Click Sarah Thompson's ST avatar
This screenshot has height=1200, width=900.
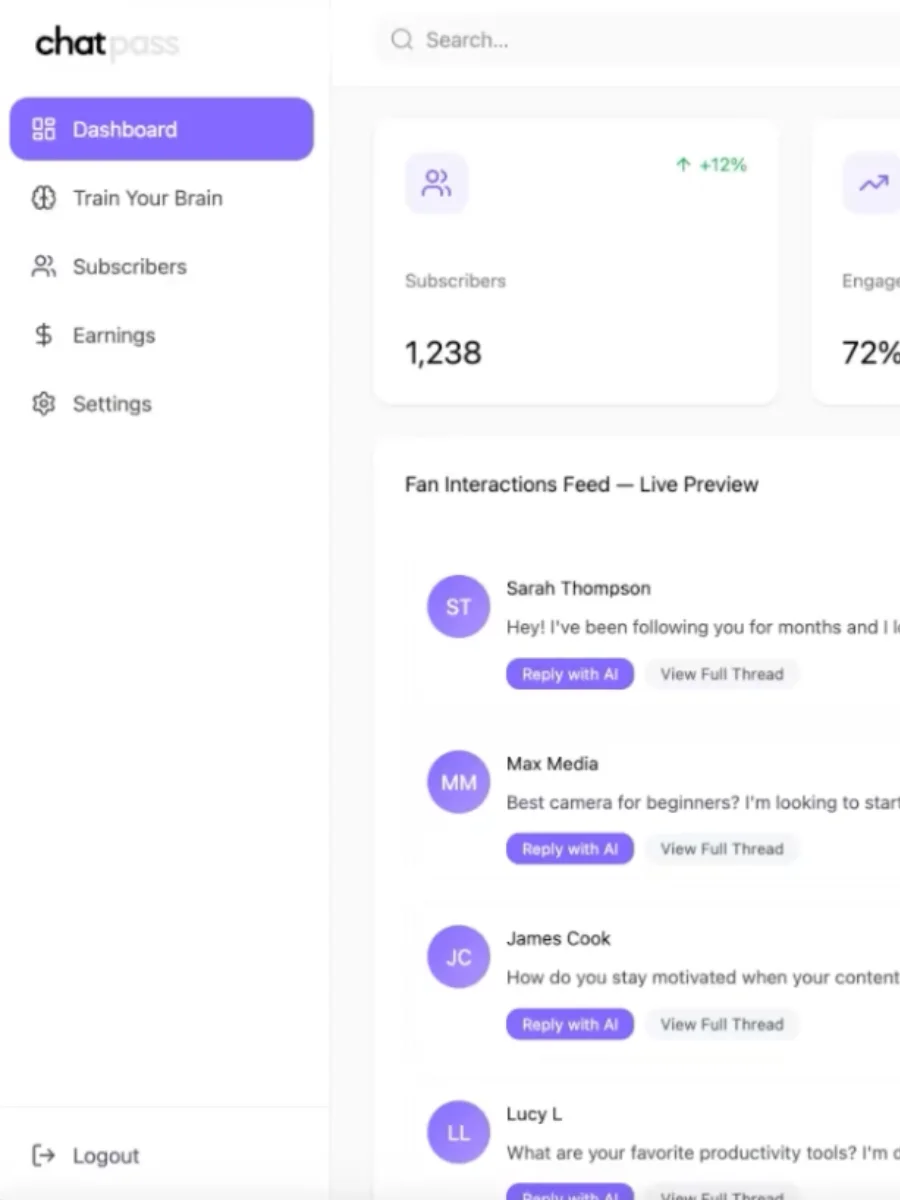(458, 606)
